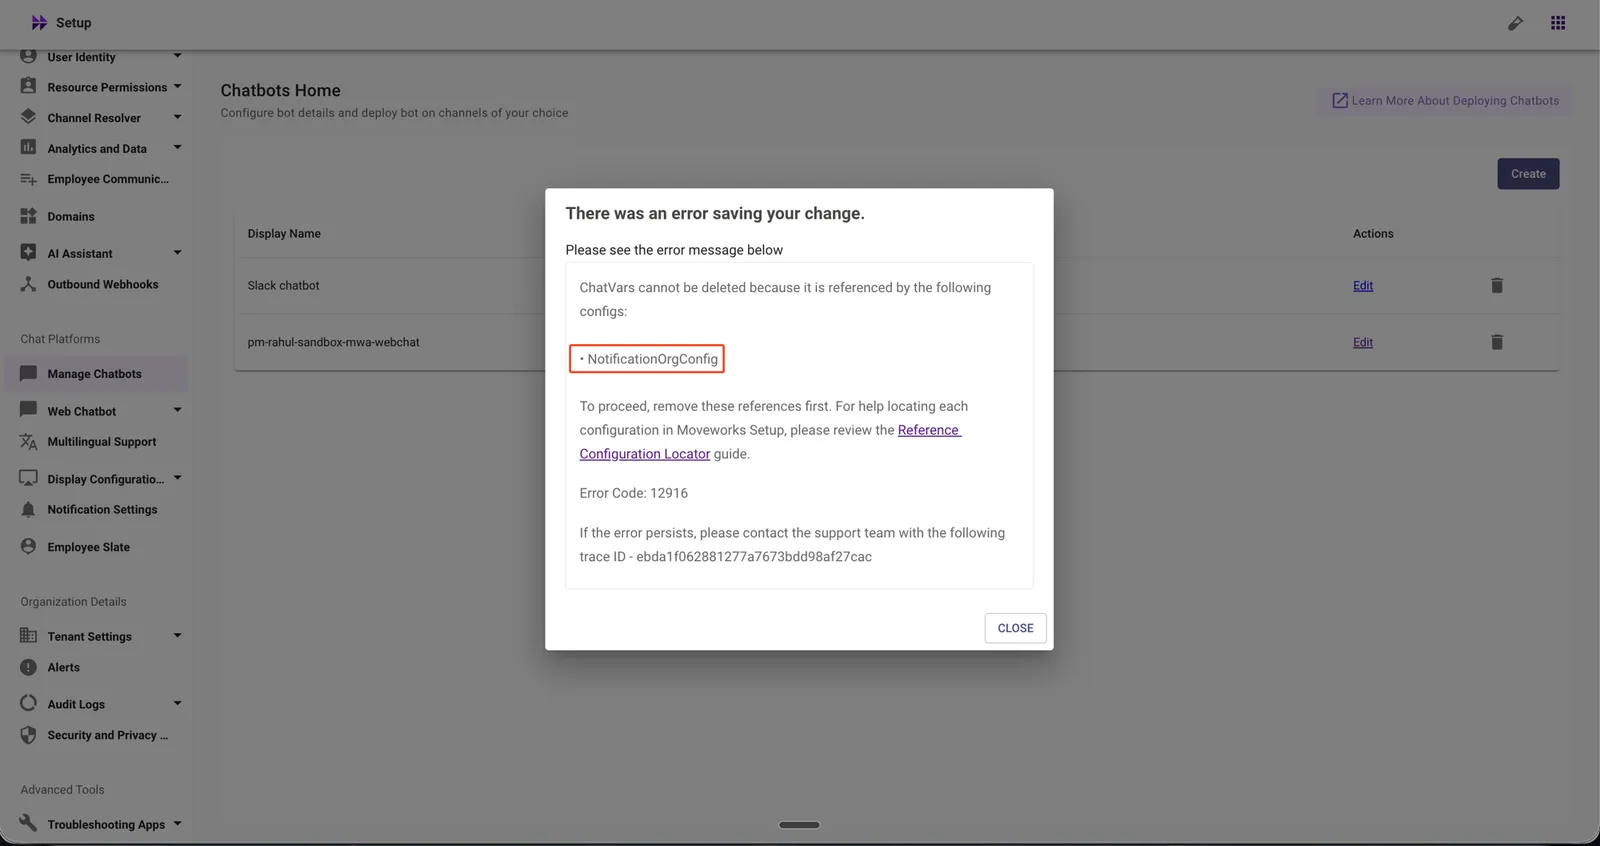Open Employee Slate menu item
Image resolution: width=1600 pixels, height=846 pixels.
[88, 547]
